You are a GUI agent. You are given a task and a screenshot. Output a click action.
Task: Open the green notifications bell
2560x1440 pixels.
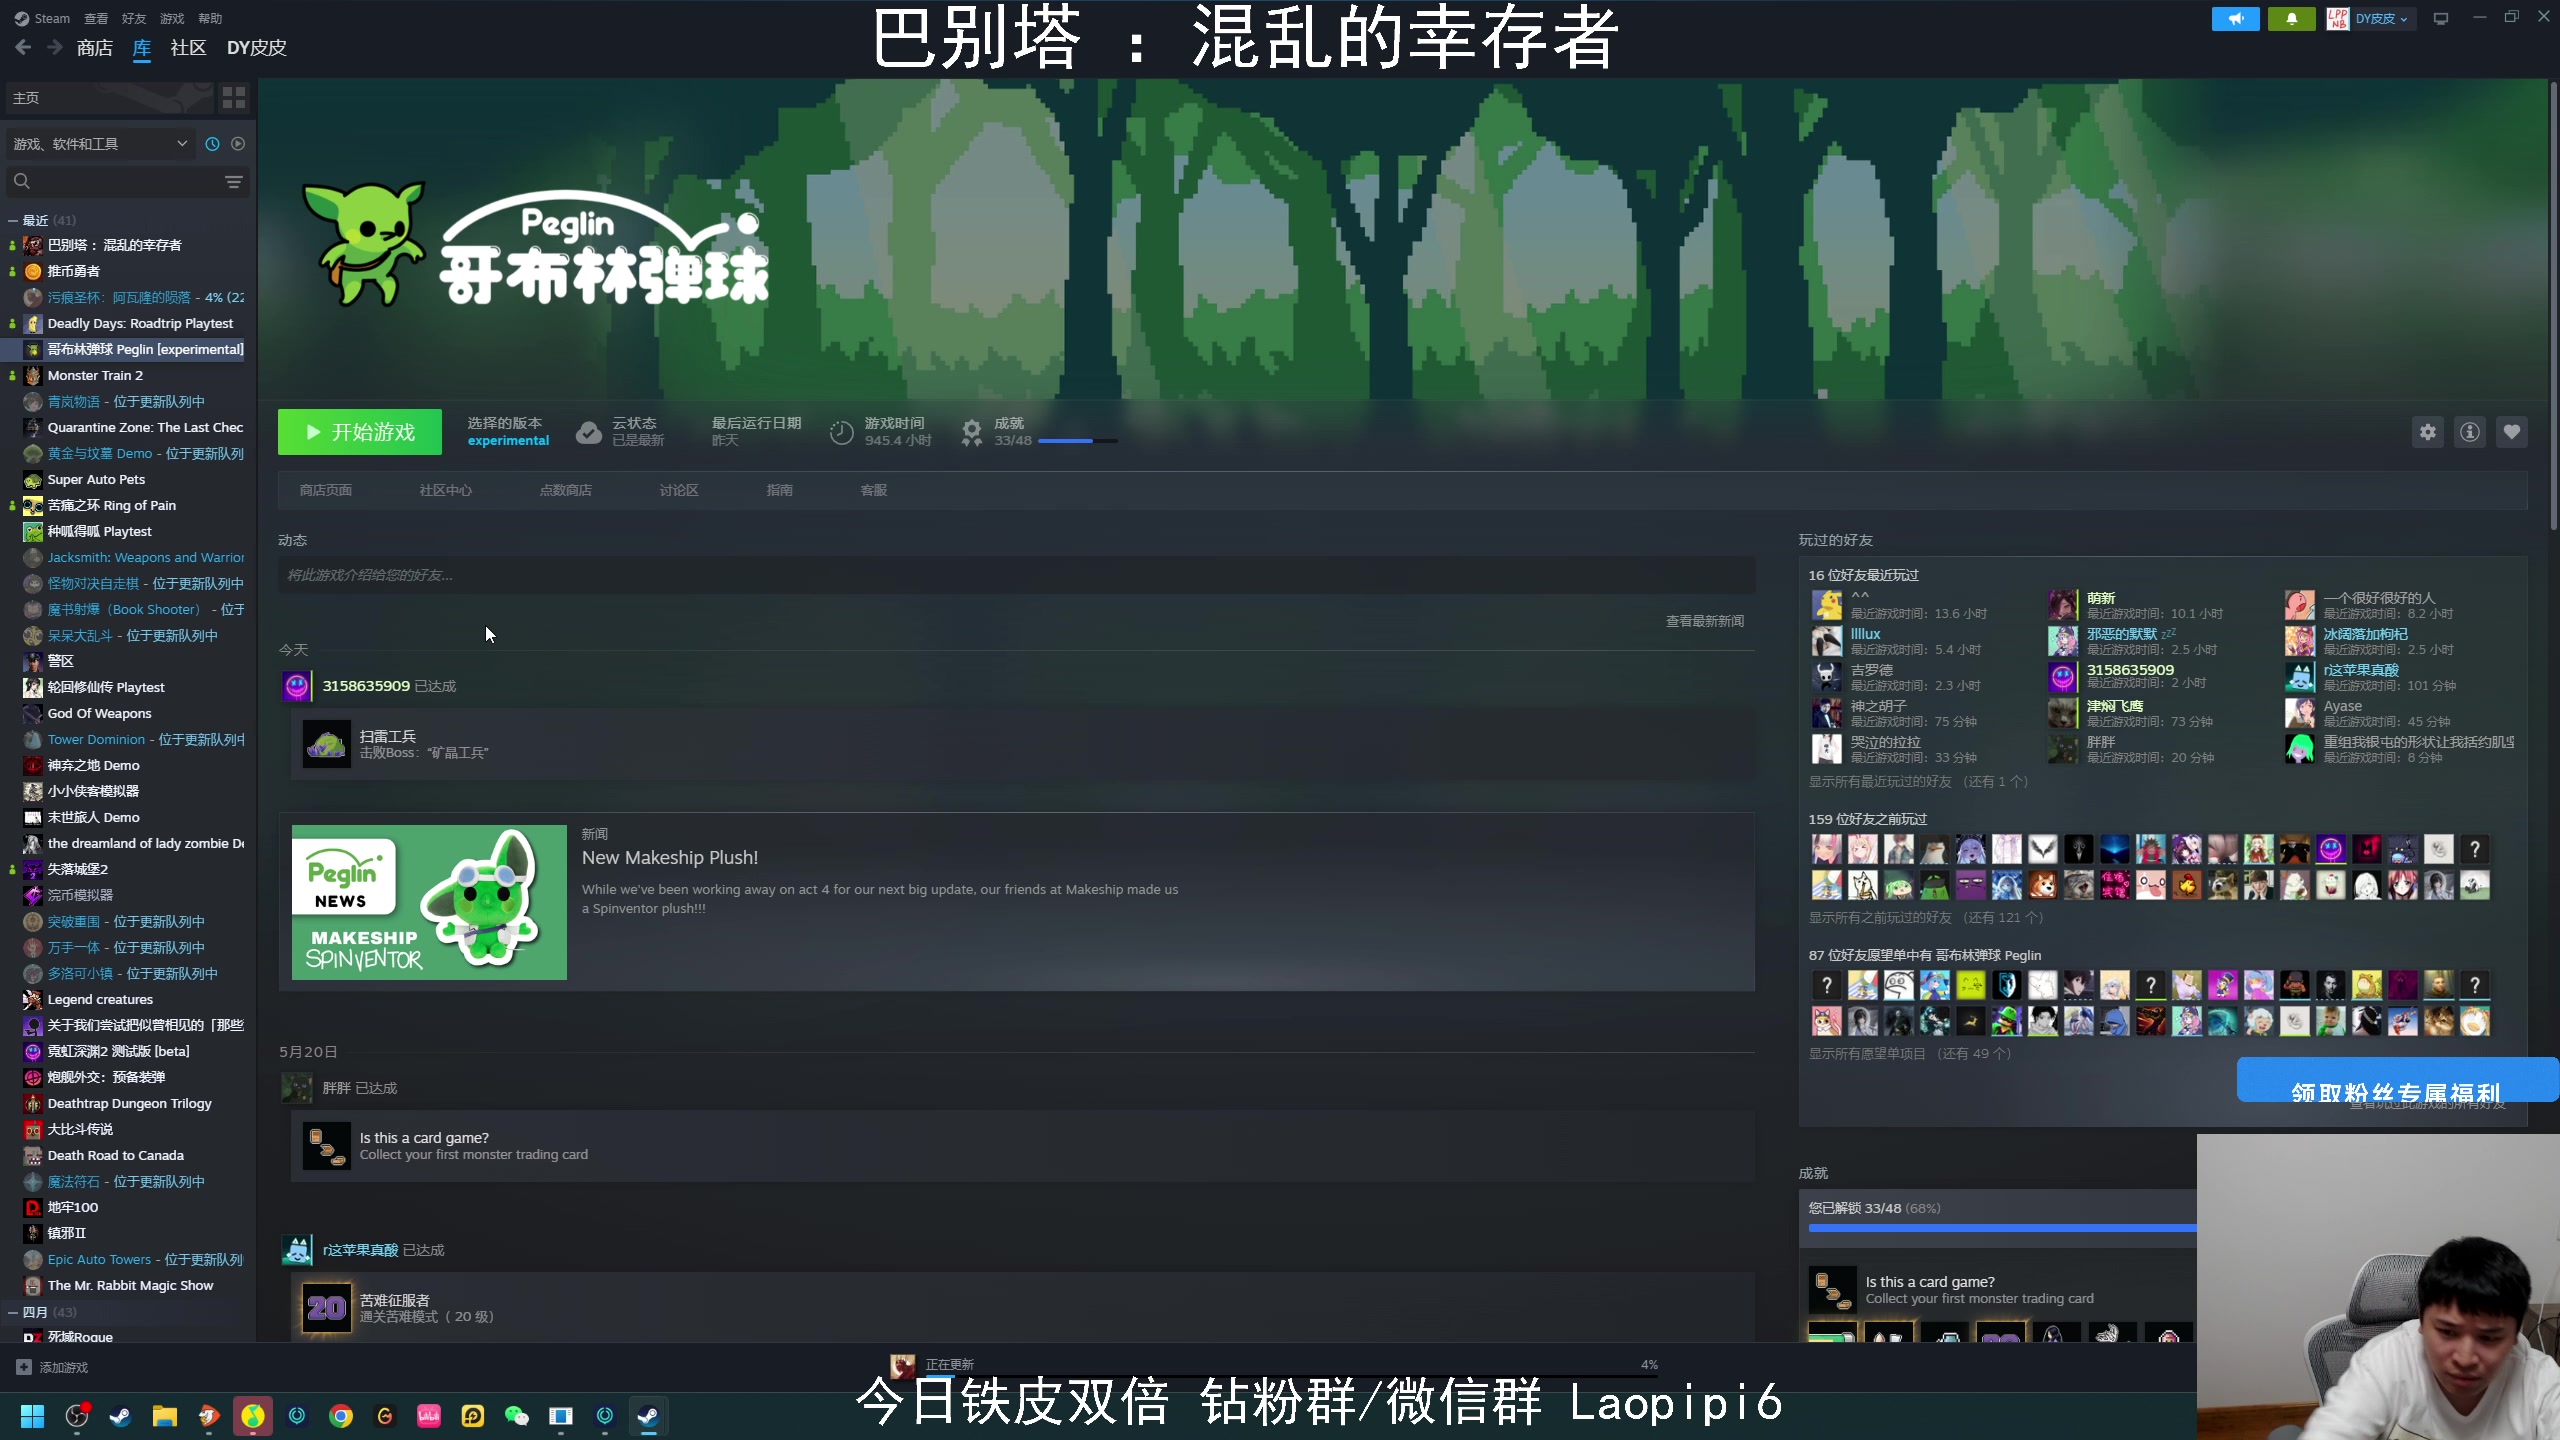(2291, 18)
